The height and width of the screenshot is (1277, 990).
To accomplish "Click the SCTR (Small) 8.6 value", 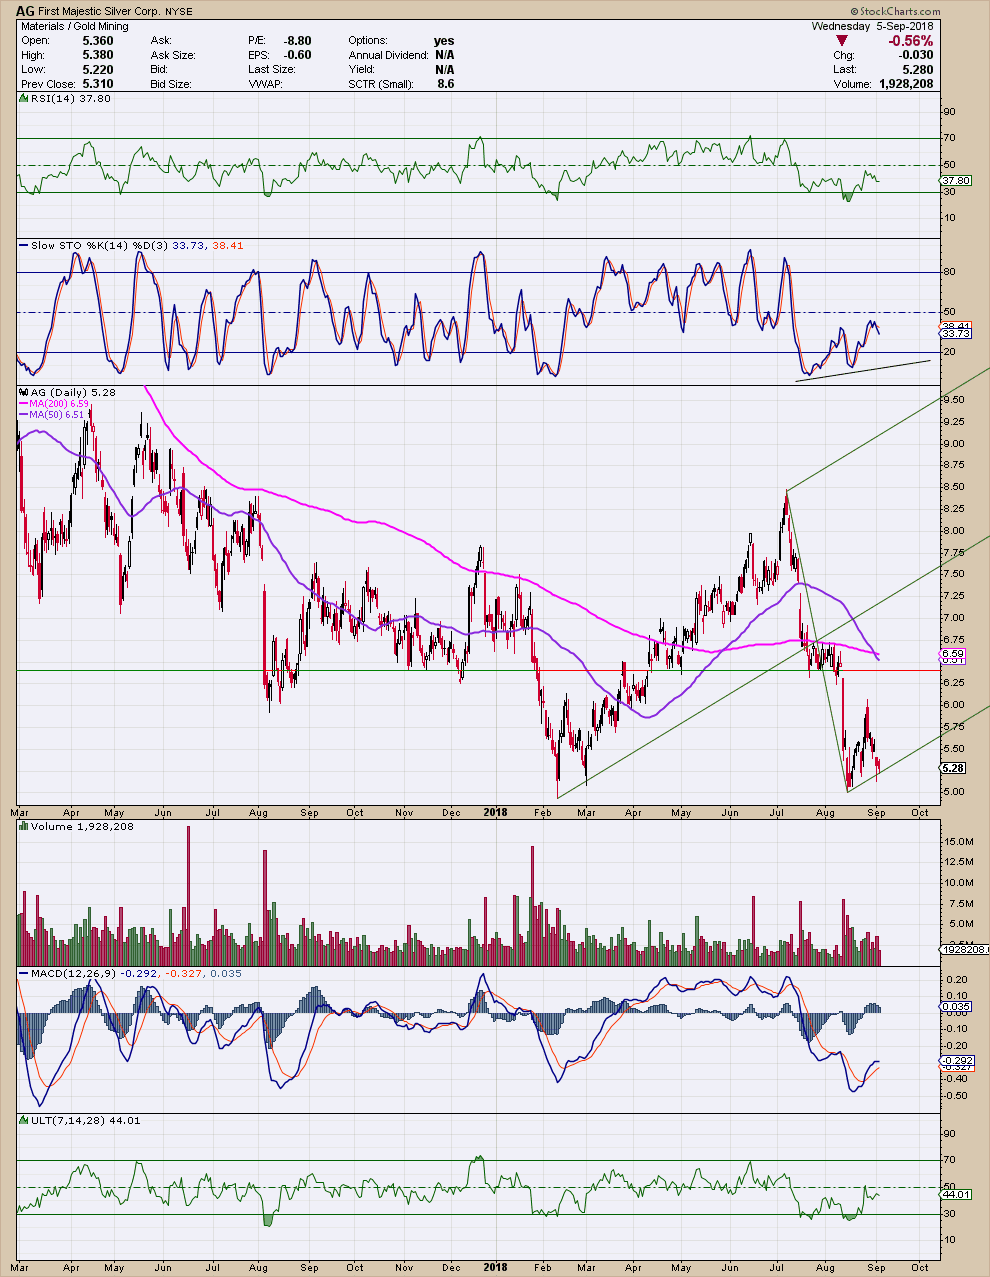I will tap(445, 84).
